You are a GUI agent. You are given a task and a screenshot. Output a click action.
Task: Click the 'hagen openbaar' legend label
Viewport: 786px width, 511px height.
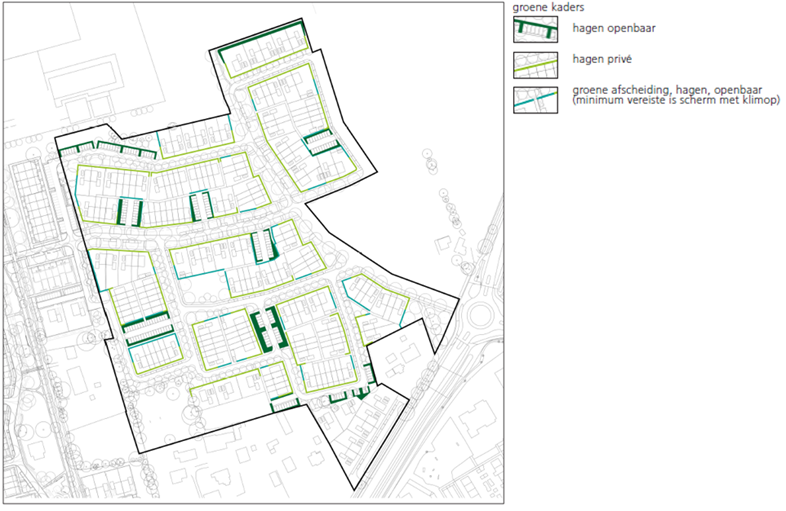[614, 29]
